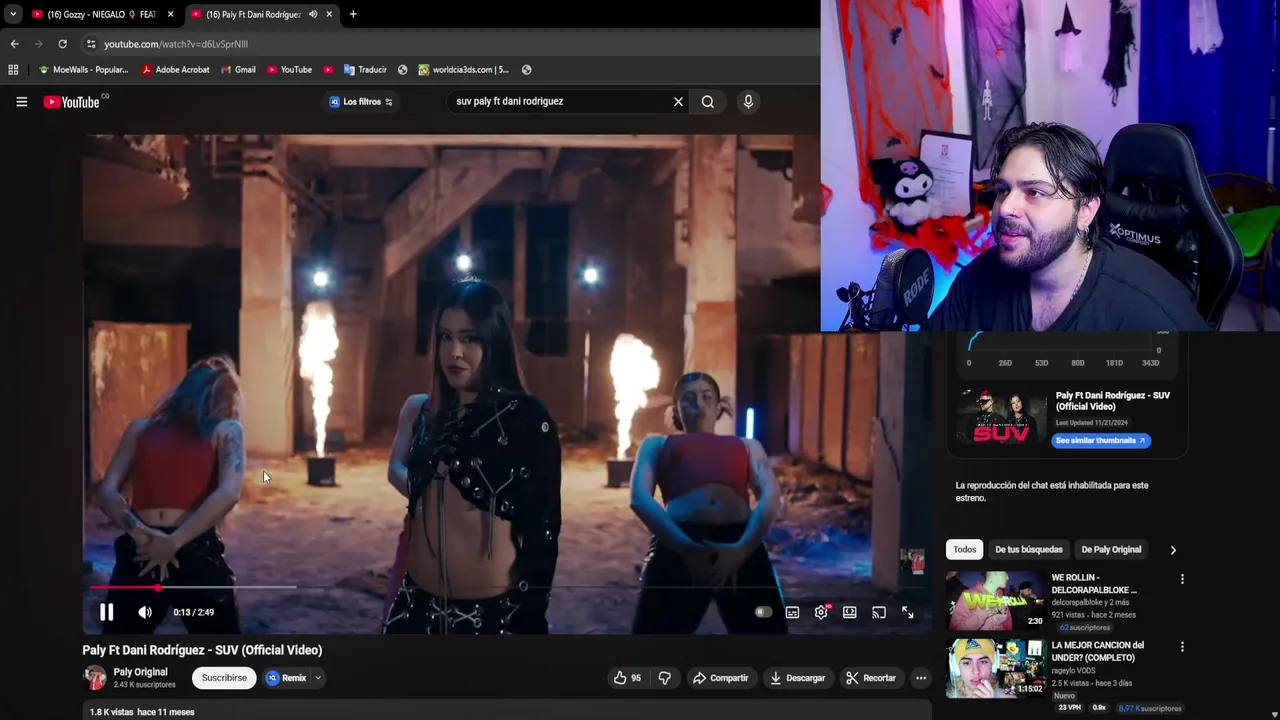Open LA MEJOR CANCION del UNDER thumbnail
The height and width of the screenshot is (720, 1280).
pyautogui.click(x=996, y=669)
